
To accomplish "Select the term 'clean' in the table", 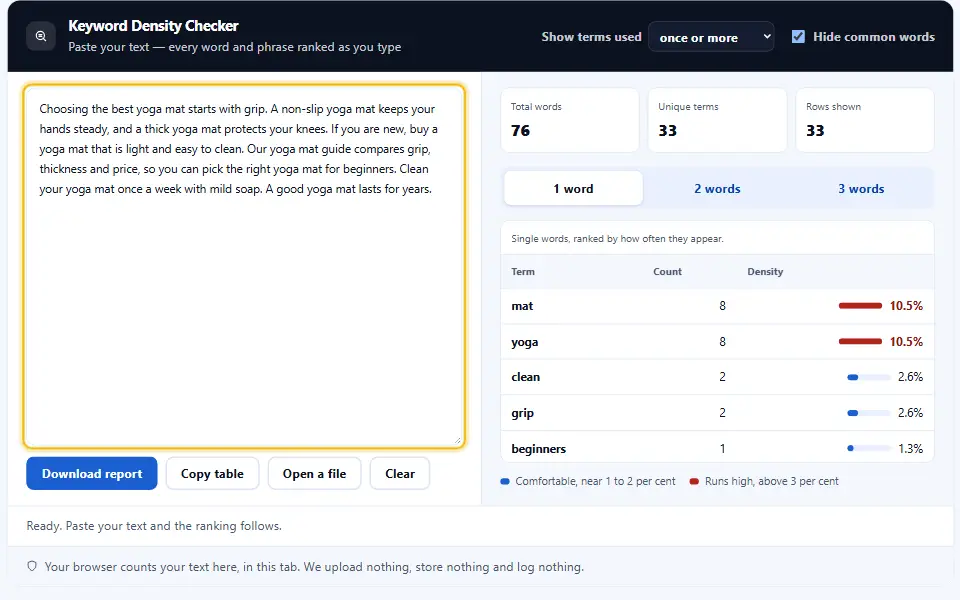I will (525, 377).
